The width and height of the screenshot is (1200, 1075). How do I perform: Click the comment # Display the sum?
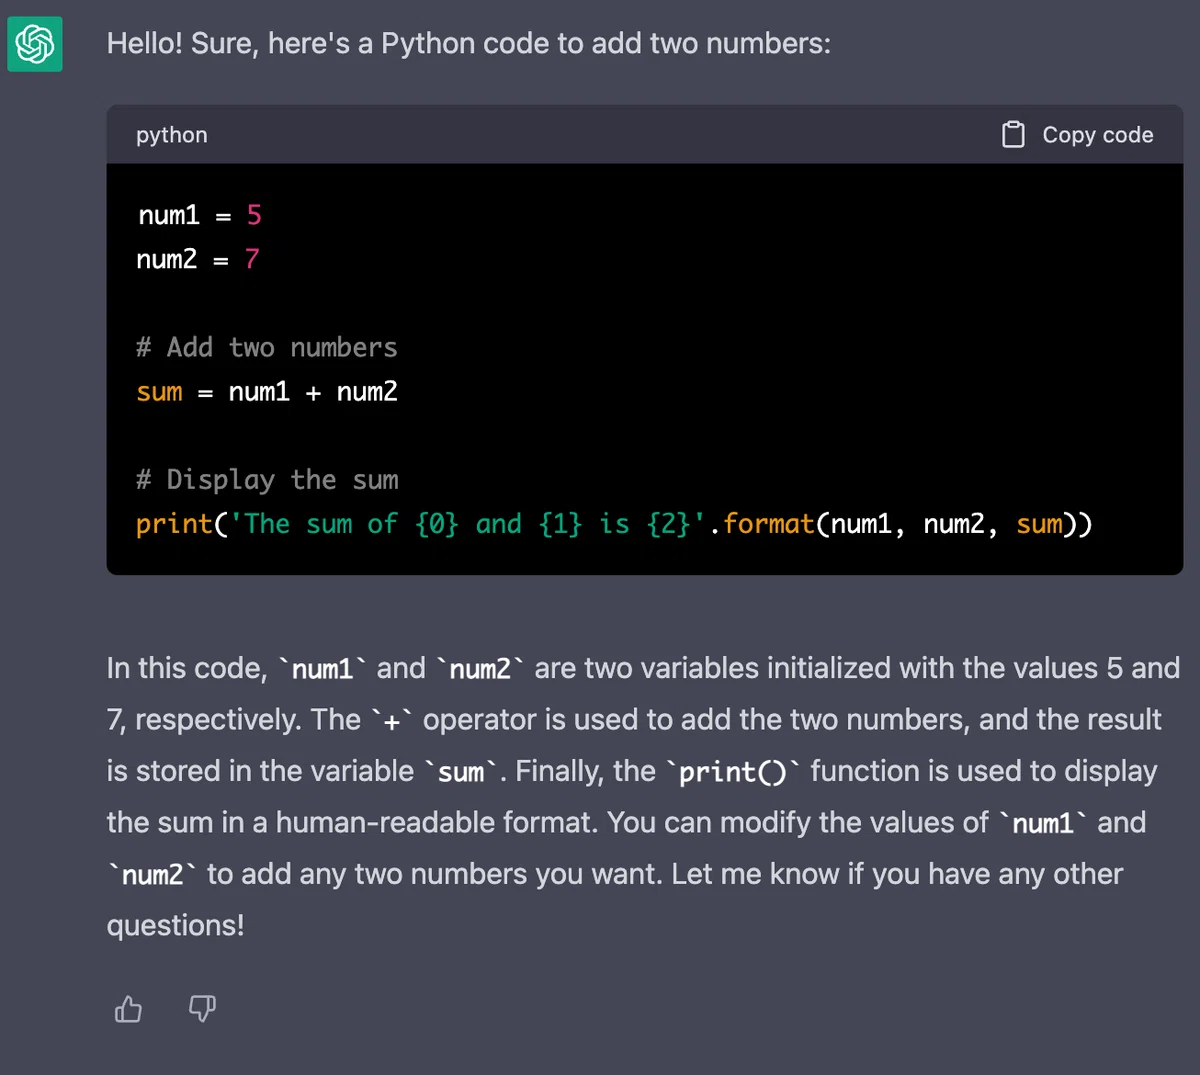(267, 480)
